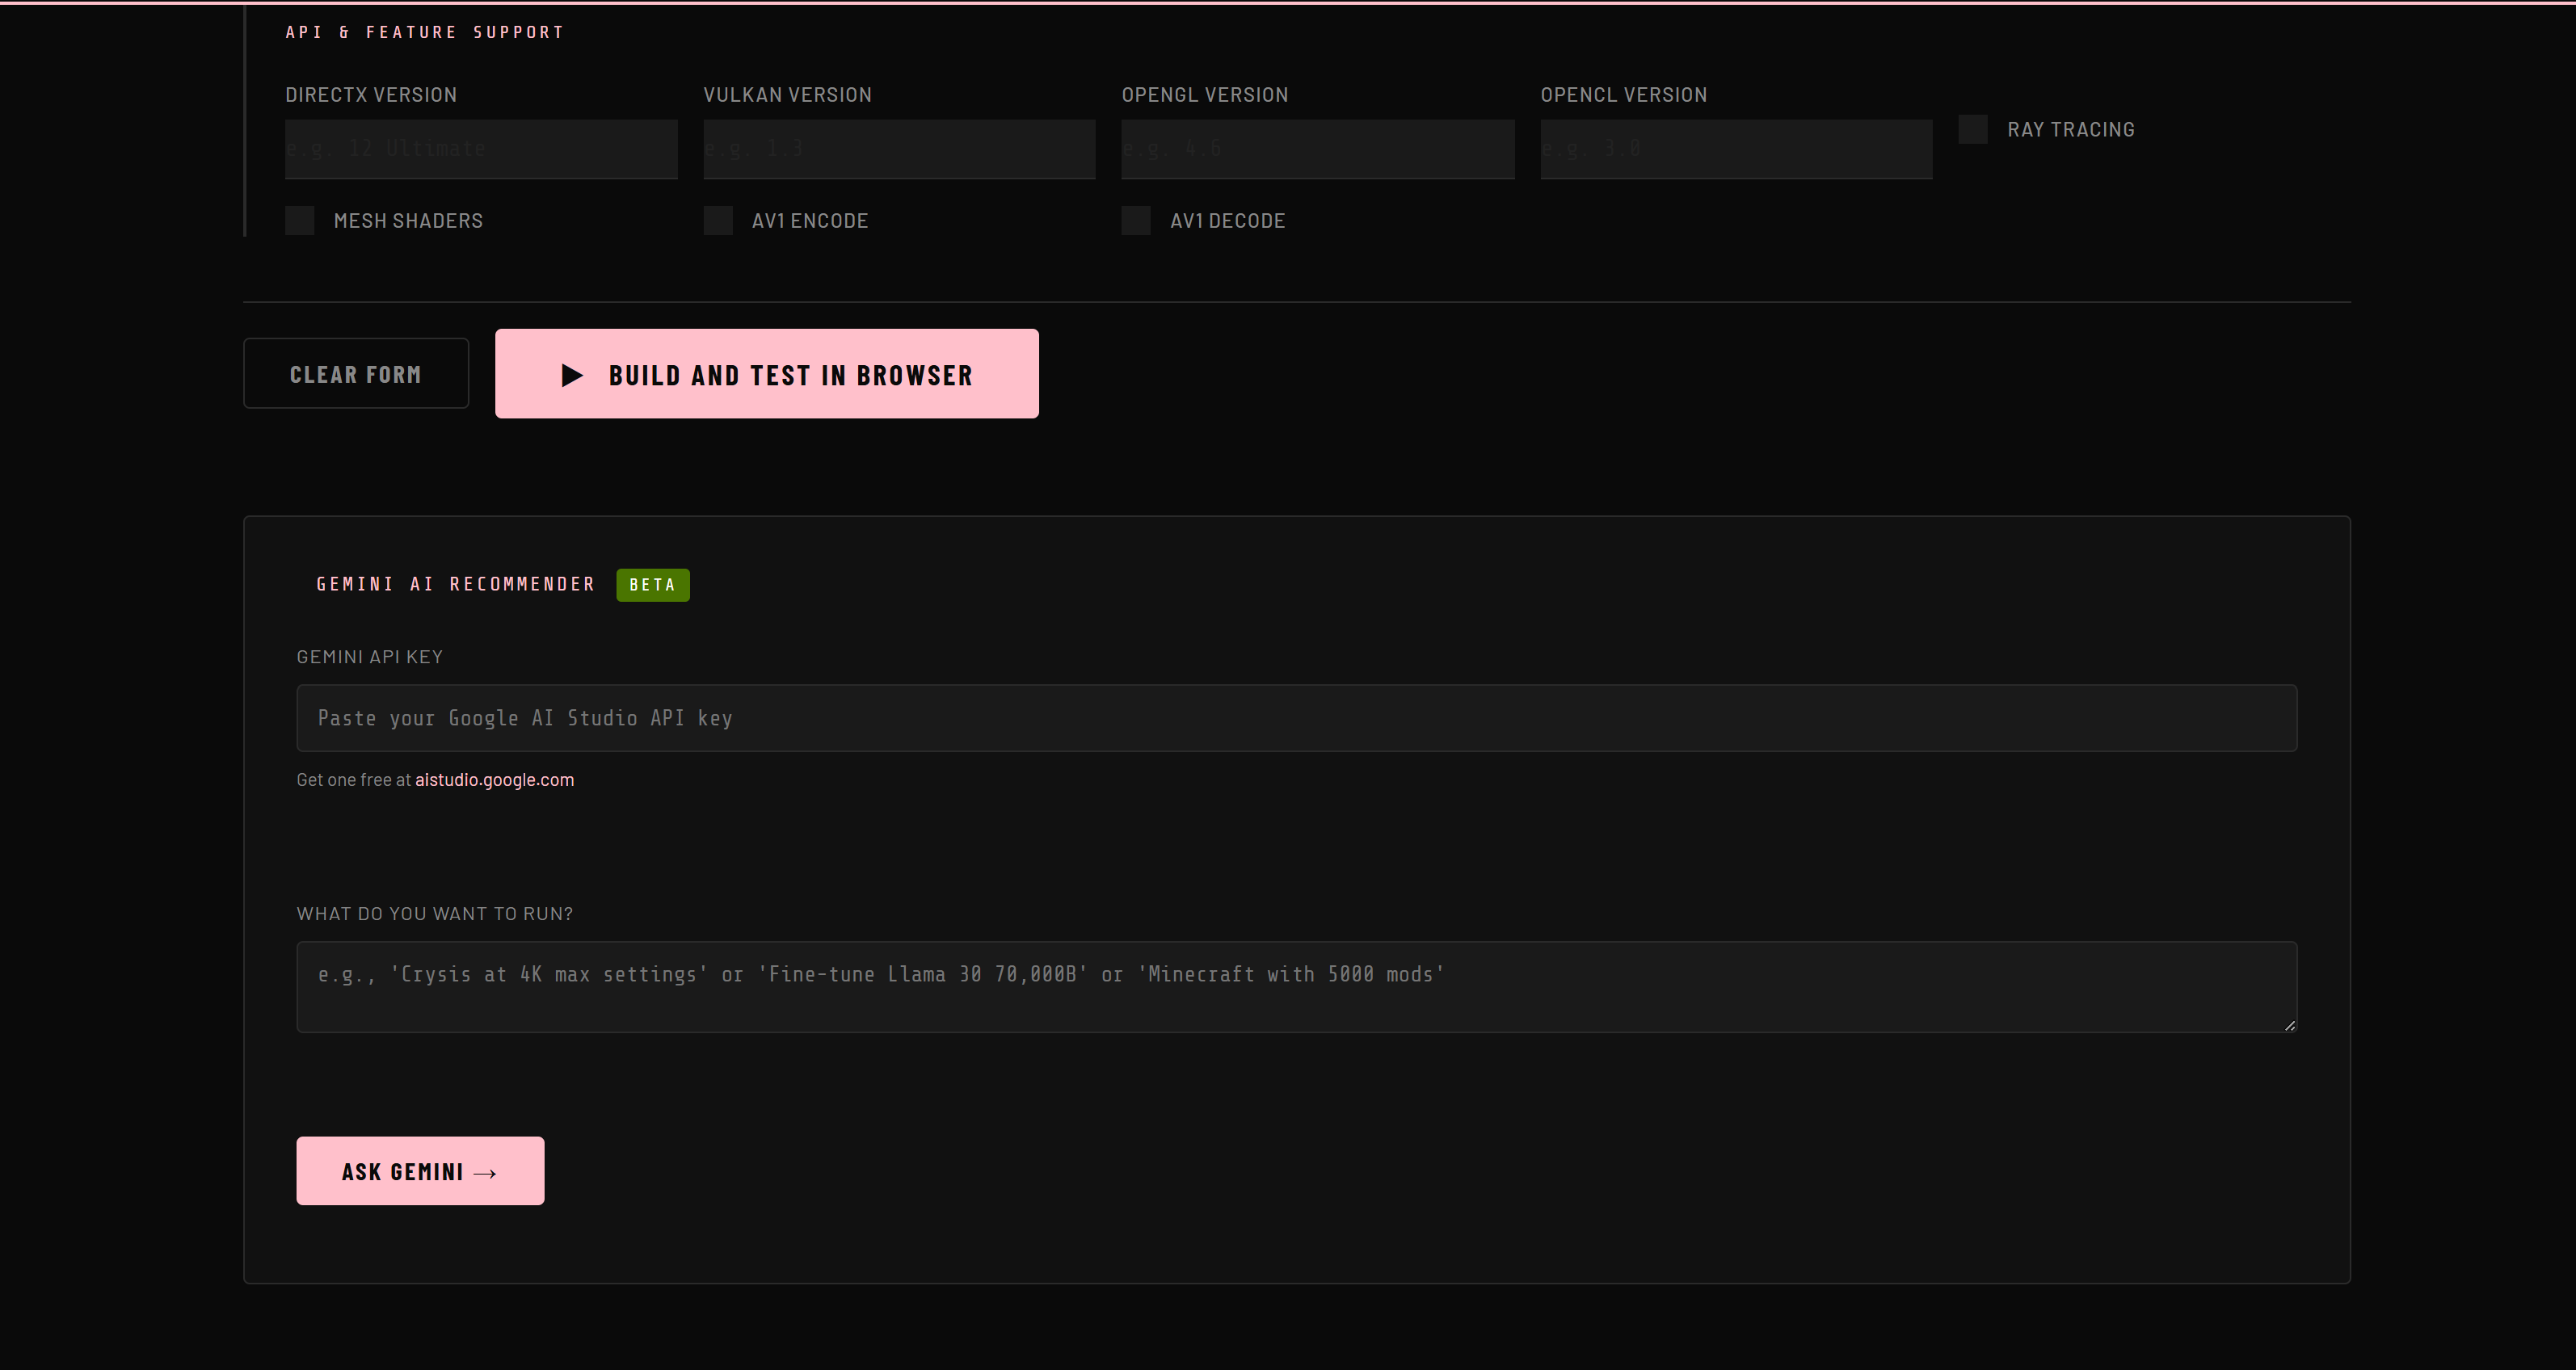The height and width of the screenshot is (1370, 2576).
Task: Click the green BETA badge
Action: point(652,585)
